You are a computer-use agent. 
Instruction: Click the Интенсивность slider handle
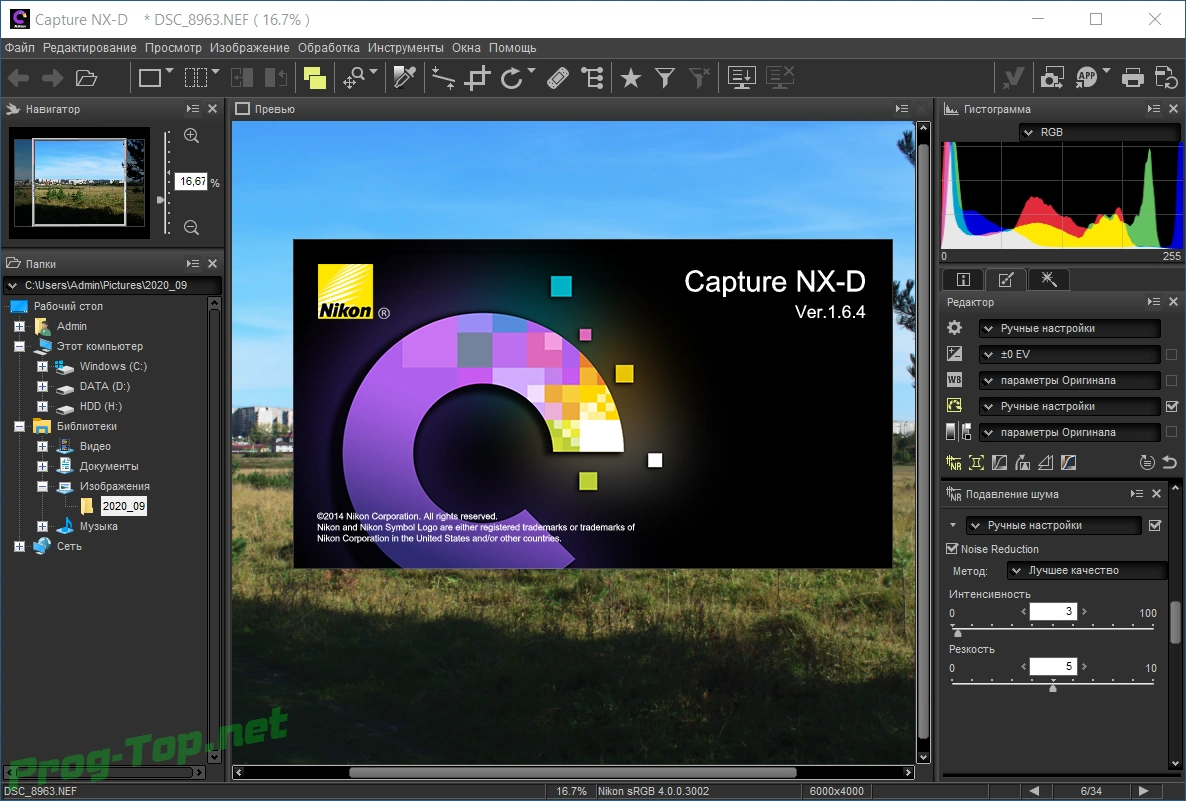click(x=958, y=632)
